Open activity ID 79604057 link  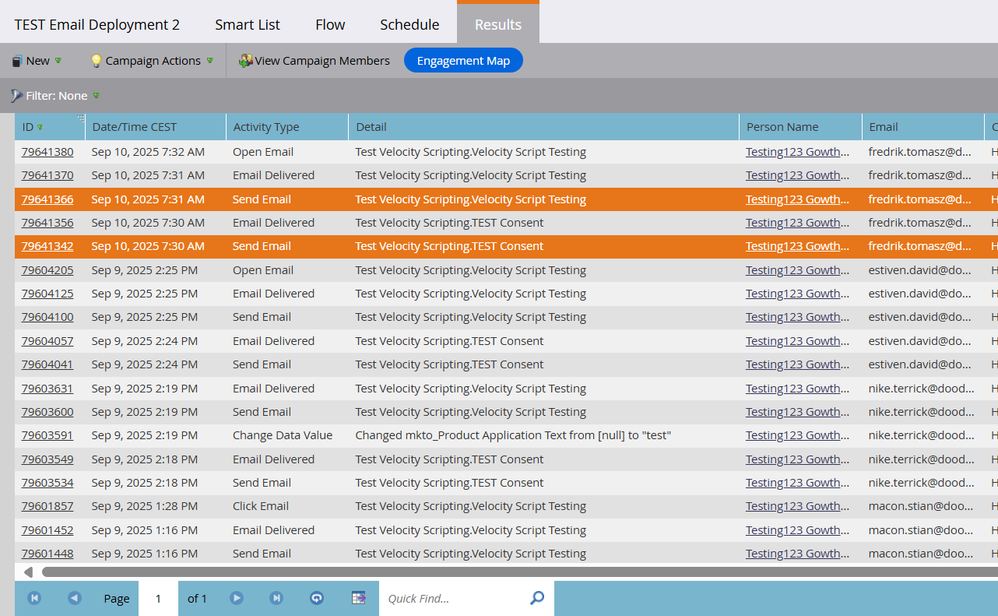(x=47, y=341)
